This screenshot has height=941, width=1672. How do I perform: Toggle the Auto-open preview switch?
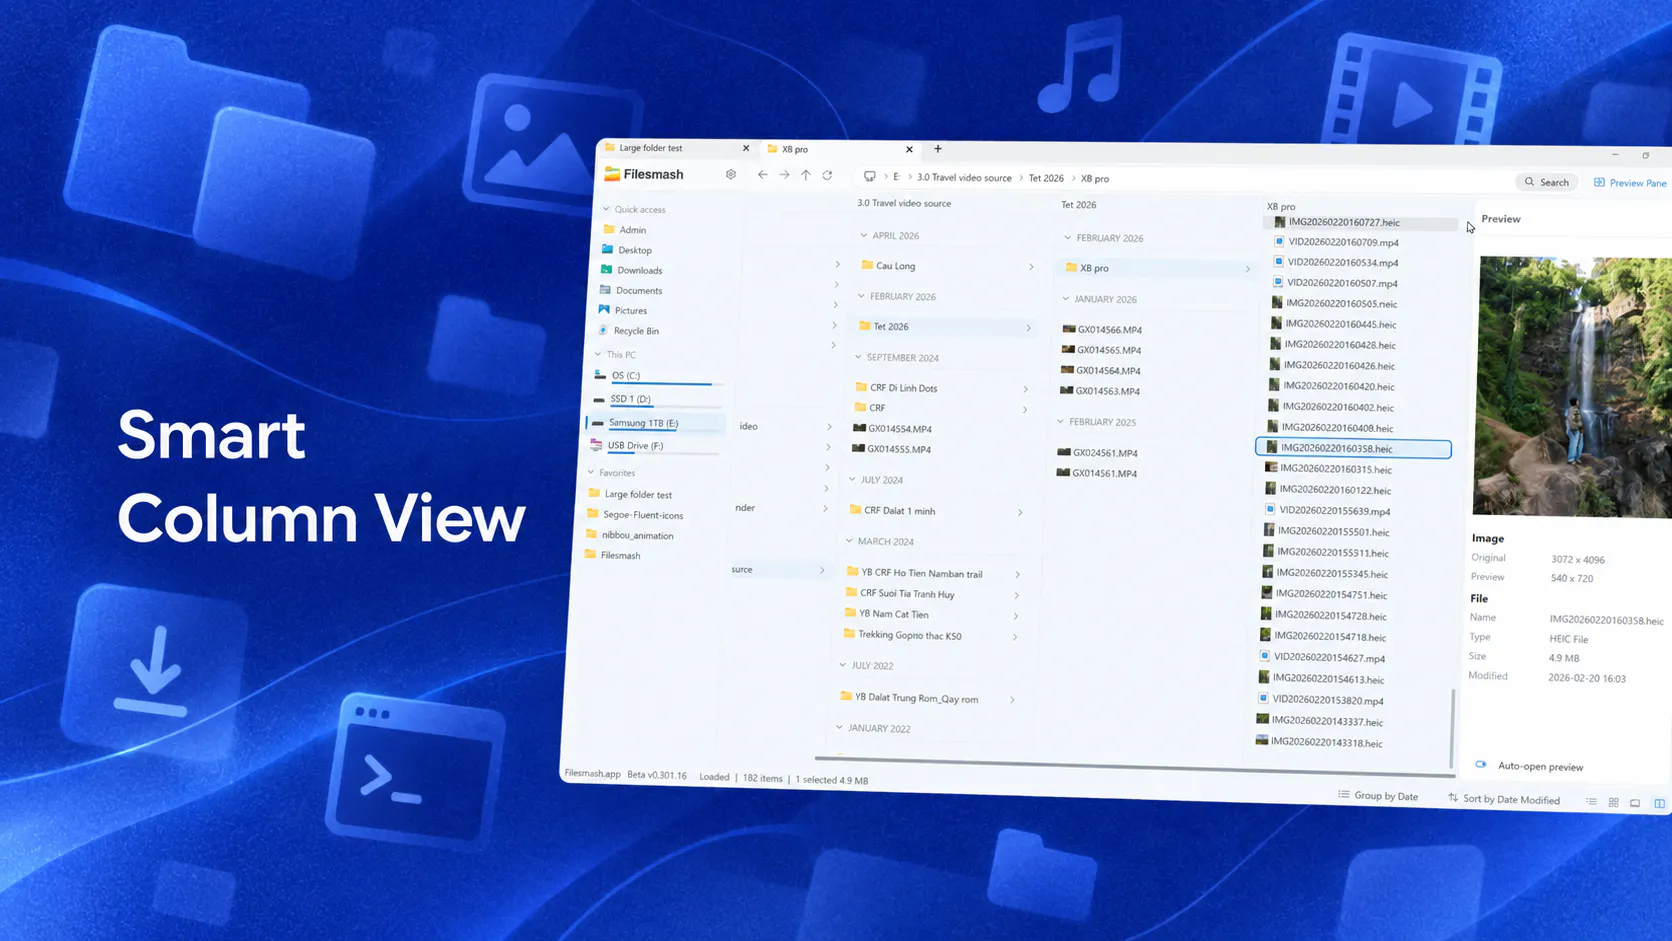click(1481, 765)
